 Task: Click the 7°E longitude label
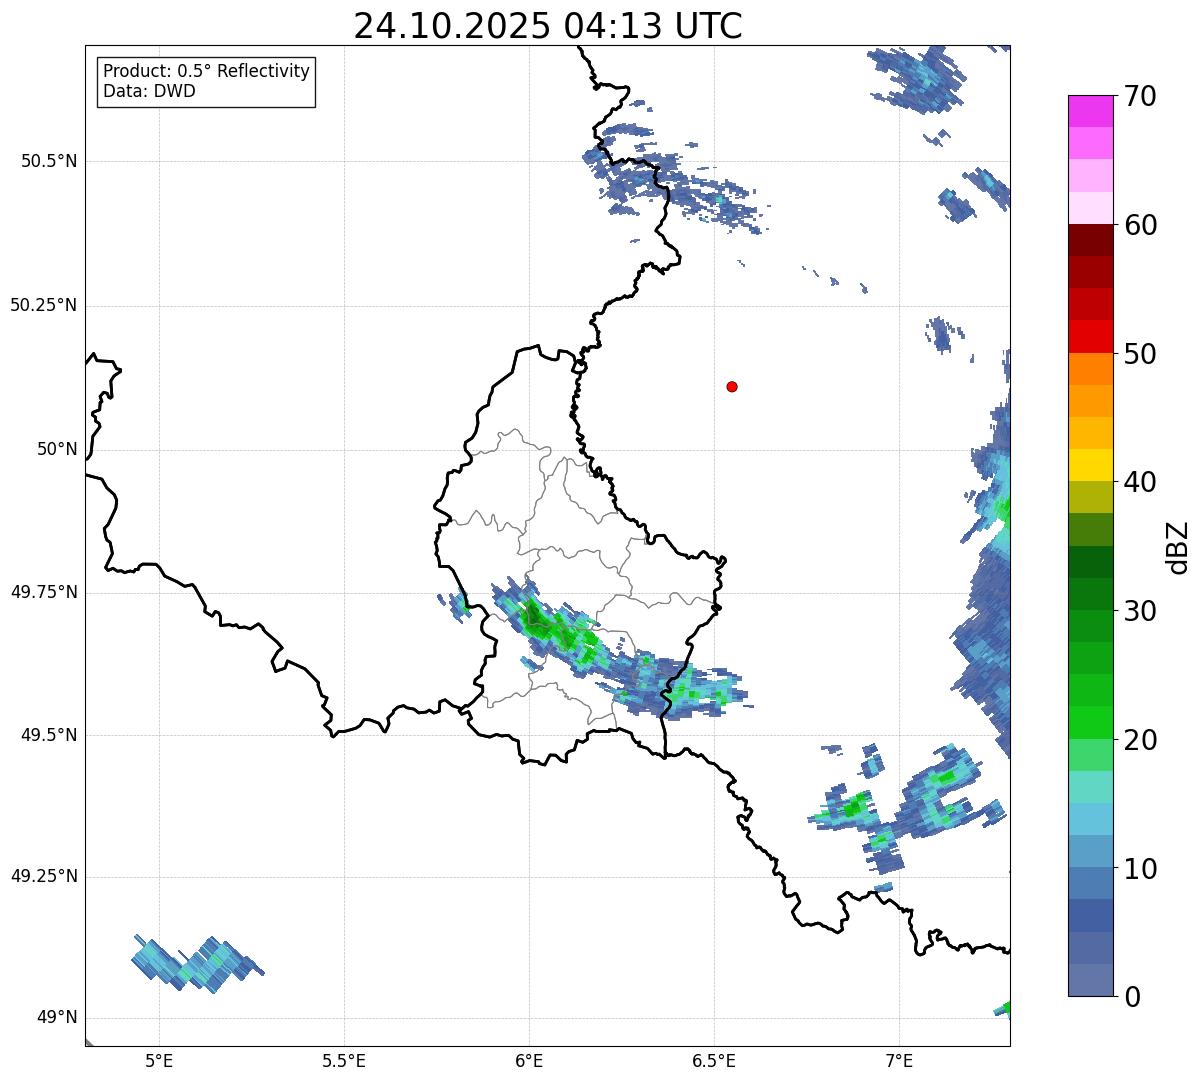(899, 1060)
